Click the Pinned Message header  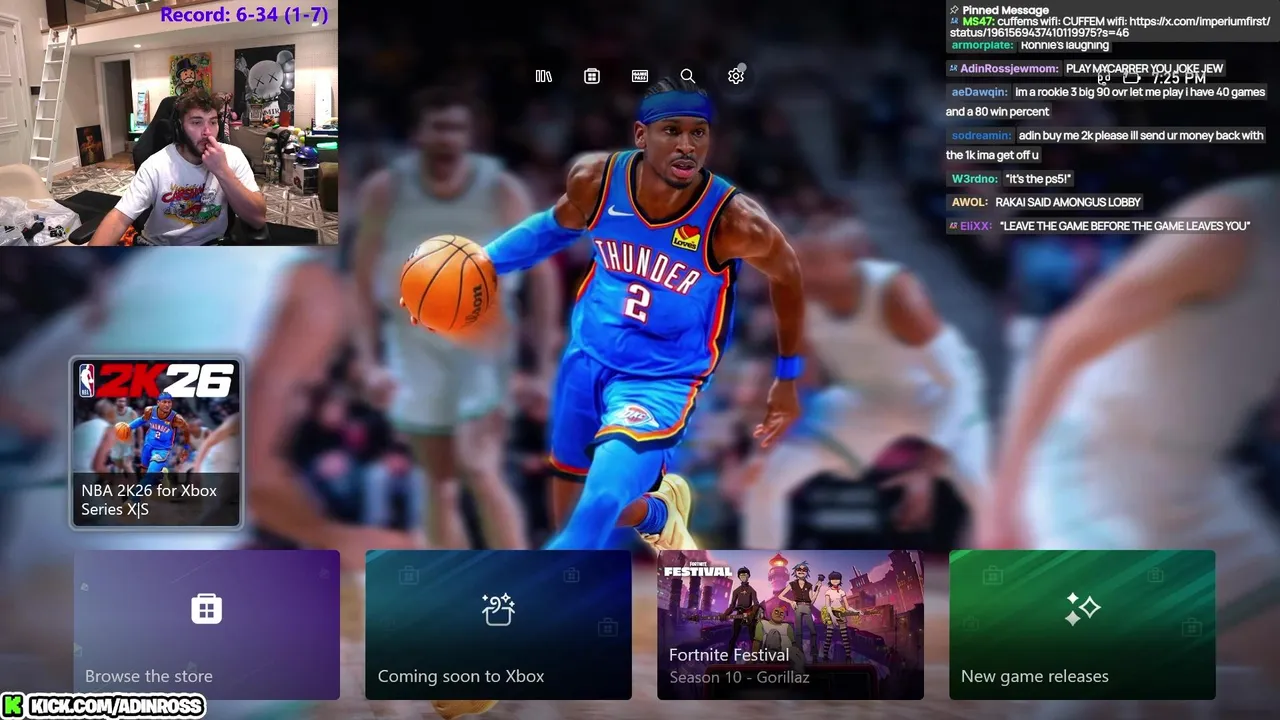click(1005, 10)
